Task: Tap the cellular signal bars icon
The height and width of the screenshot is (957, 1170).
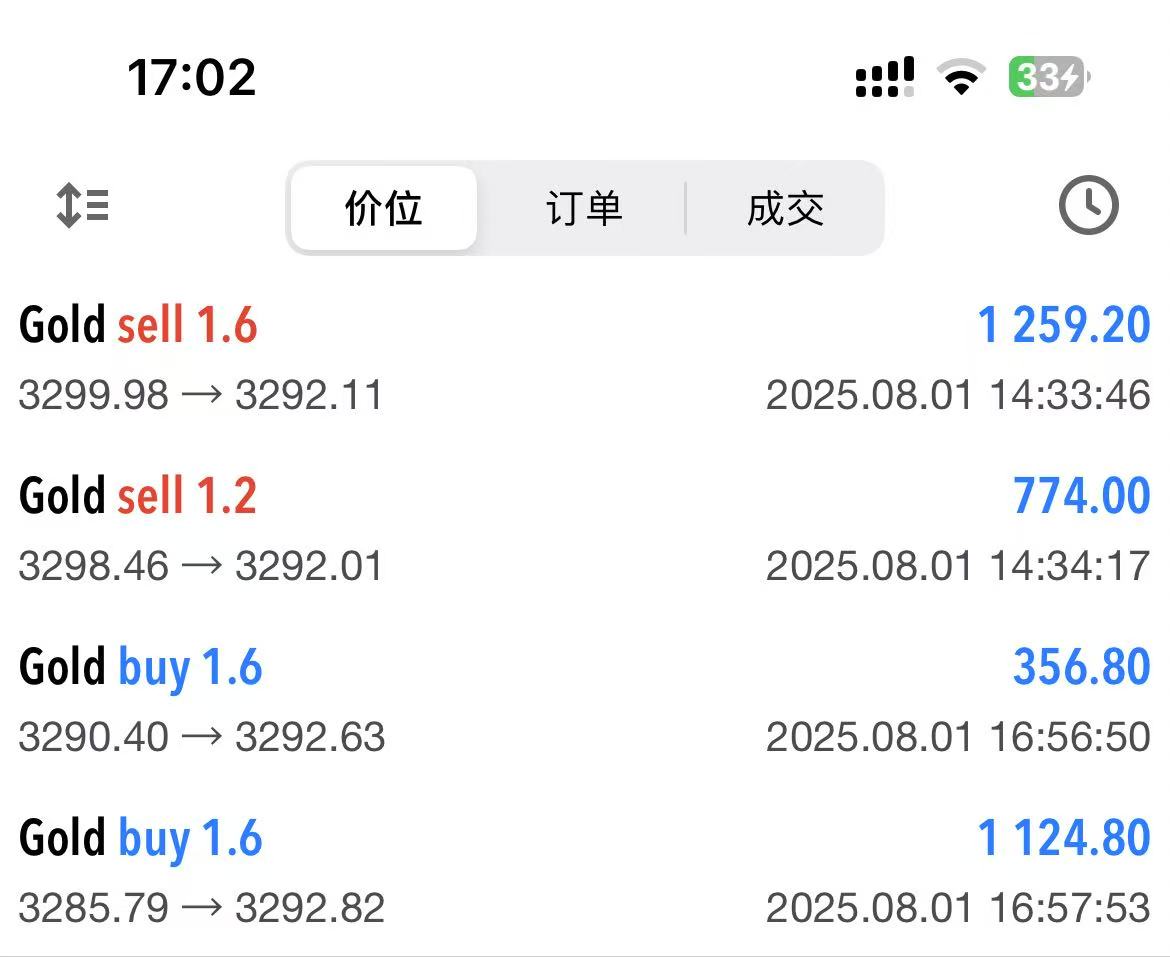Action: (x=885, y=77)
